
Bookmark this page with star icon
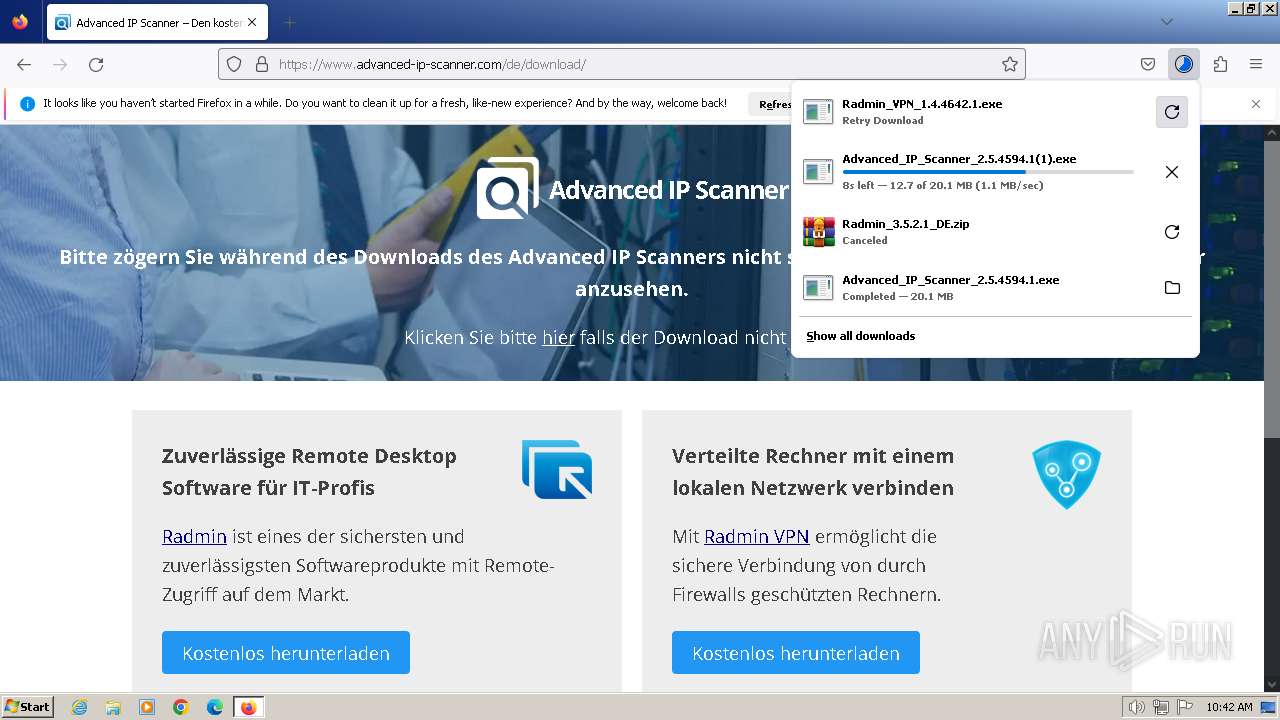1010,64
